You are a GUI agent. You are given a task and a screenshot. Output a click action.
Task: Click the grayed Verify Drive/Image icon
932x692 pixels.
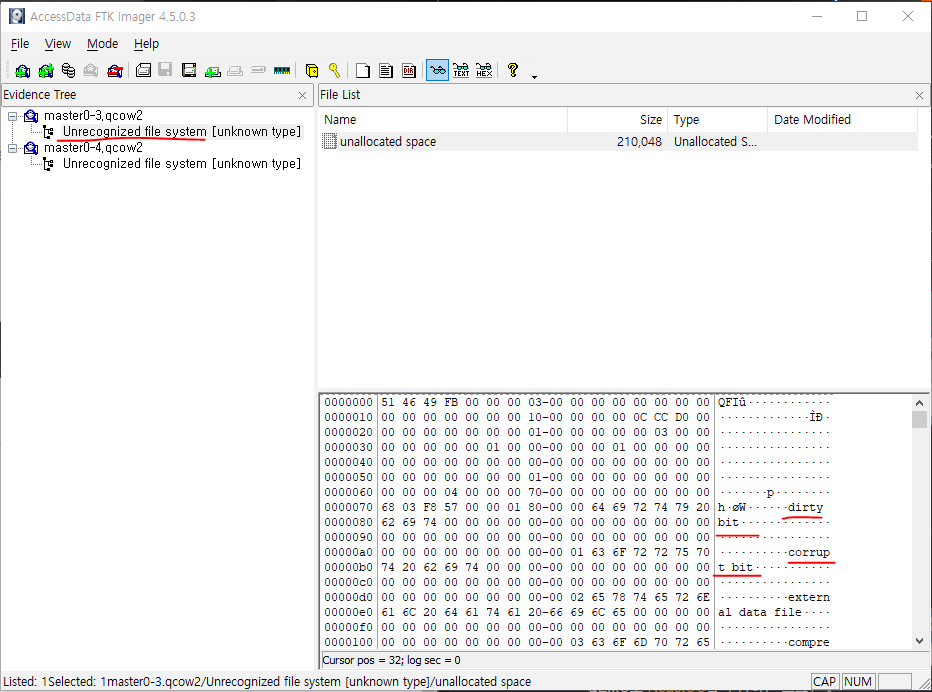click(258, 70)
